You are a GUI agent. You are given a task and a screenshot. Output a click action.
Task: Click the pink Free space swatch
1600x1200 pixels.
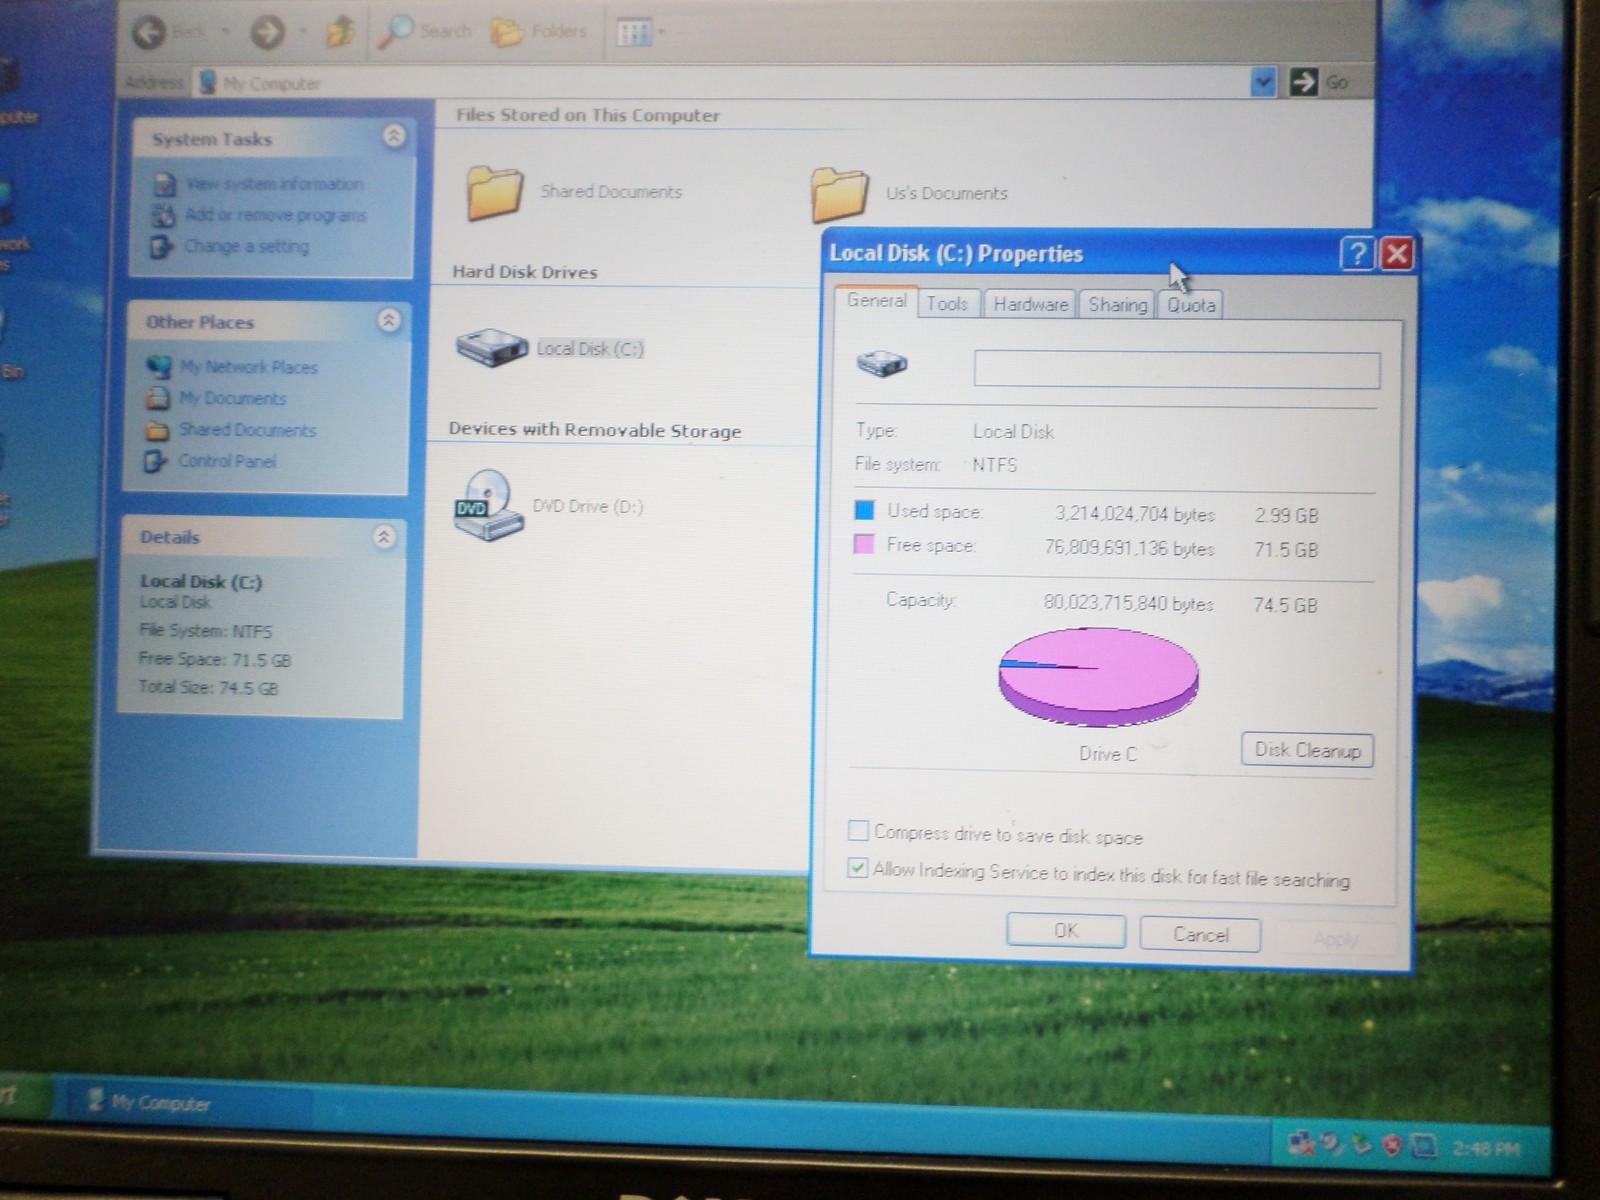[864, 544]
